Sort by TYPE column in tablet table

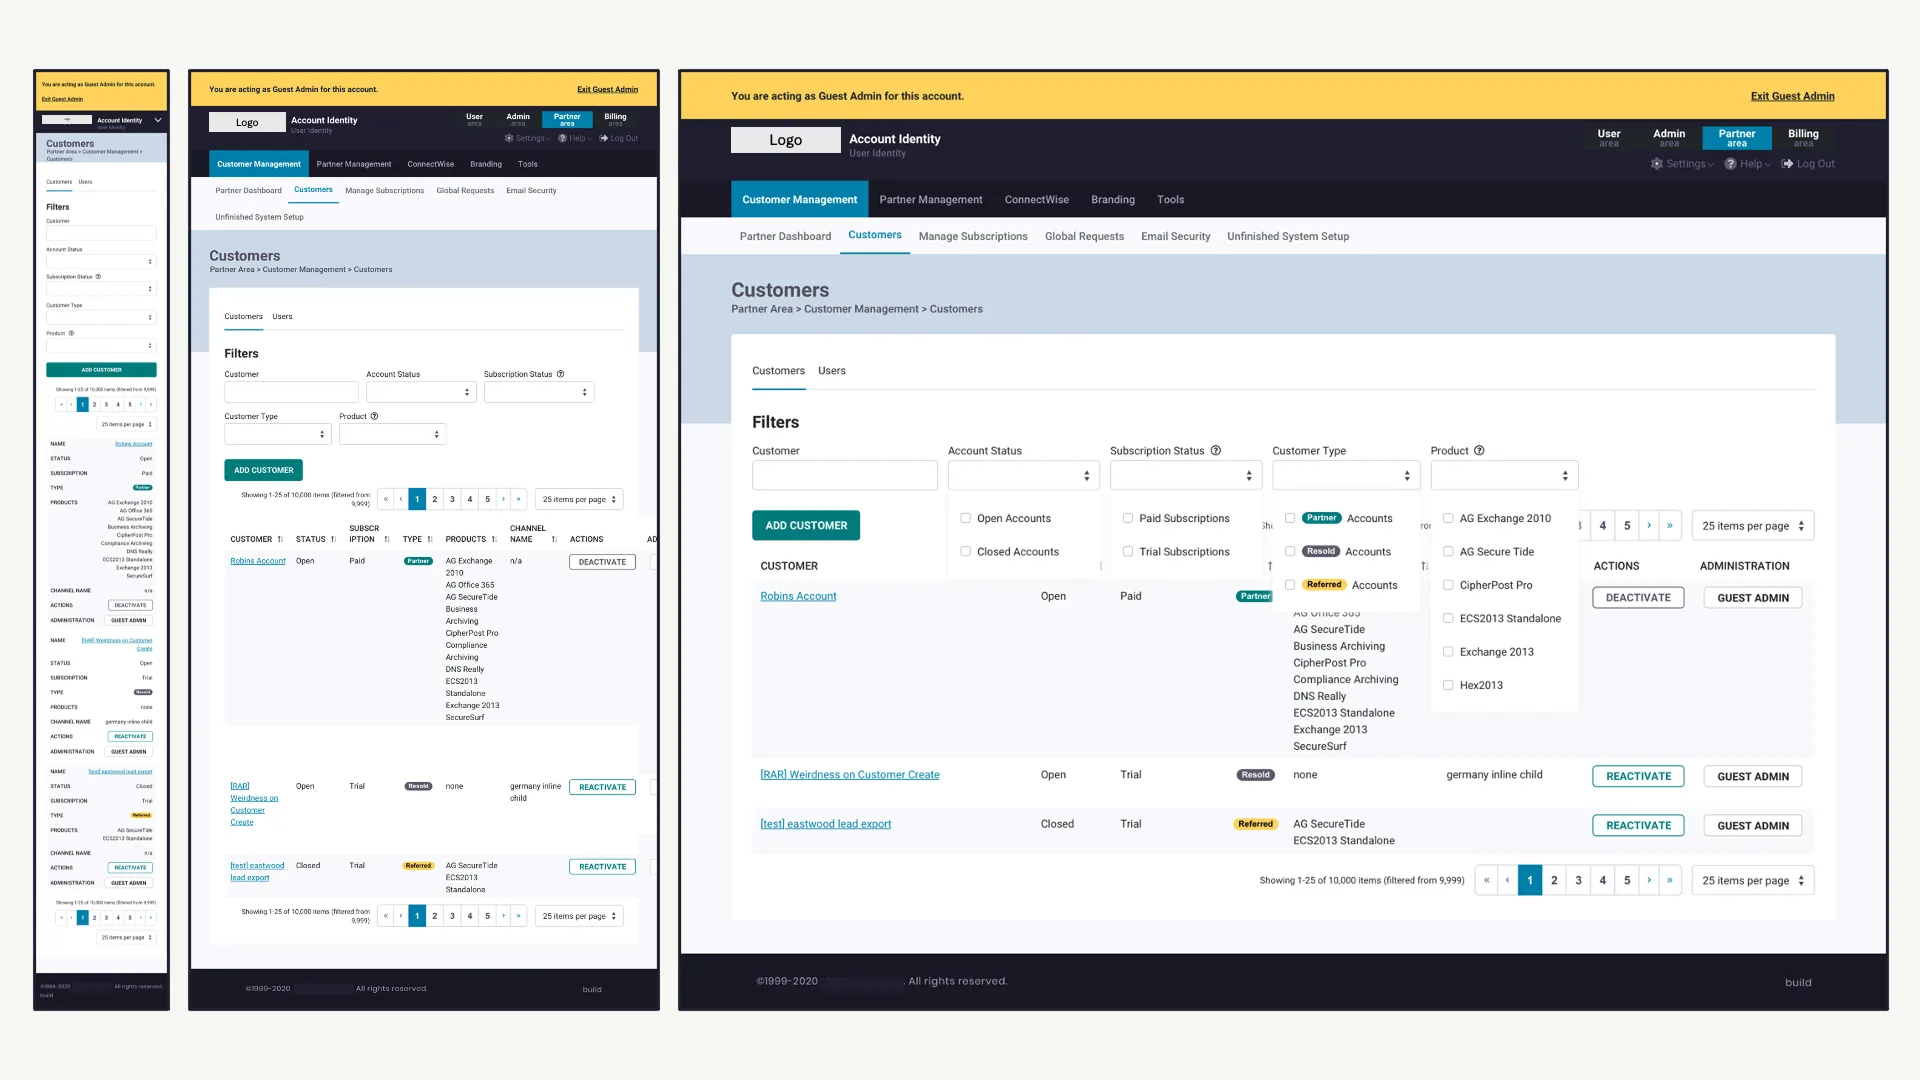click(x=430, y=540)
